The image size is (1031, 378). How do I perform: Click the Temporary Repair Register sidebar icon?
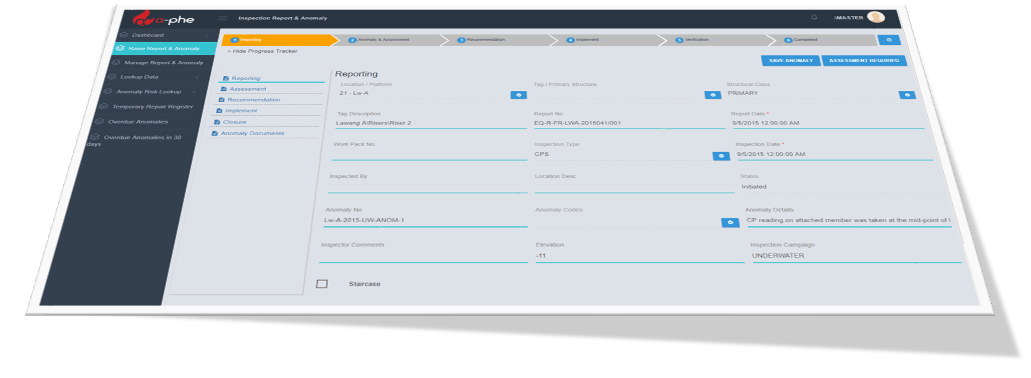(x=103, y=106)
